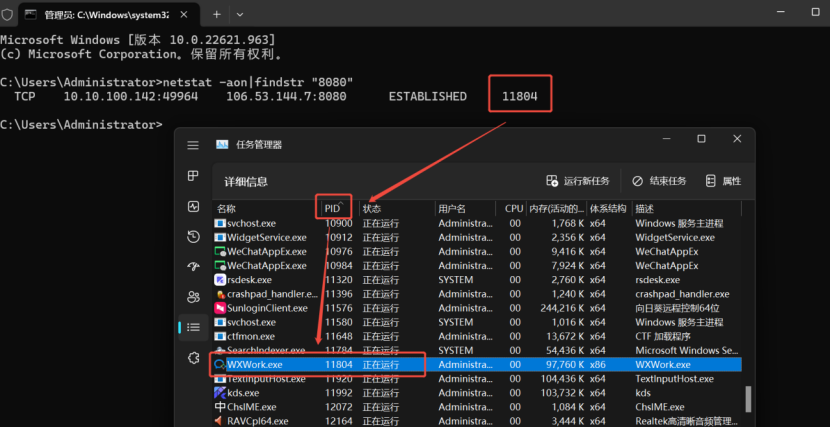Select SunloginClient.exe process row
This screenshot has height=428, width=830.
(265, 308)
